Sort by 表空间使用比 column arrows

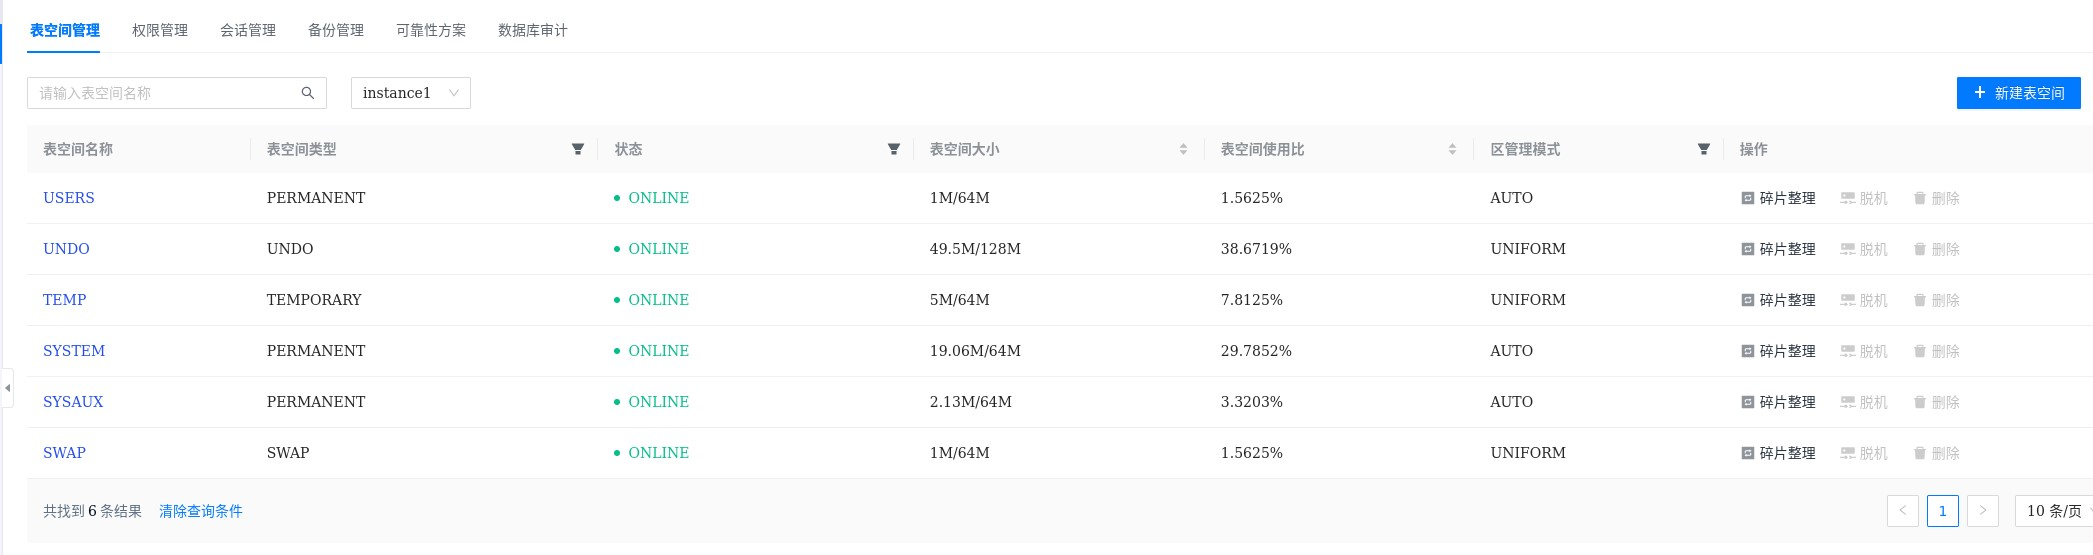click(x=1452, y=149)
